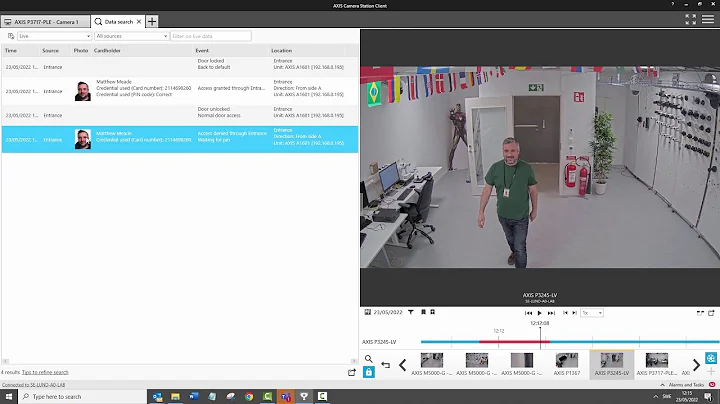Open the 1x playback speed dropdown

coord(592,313)
